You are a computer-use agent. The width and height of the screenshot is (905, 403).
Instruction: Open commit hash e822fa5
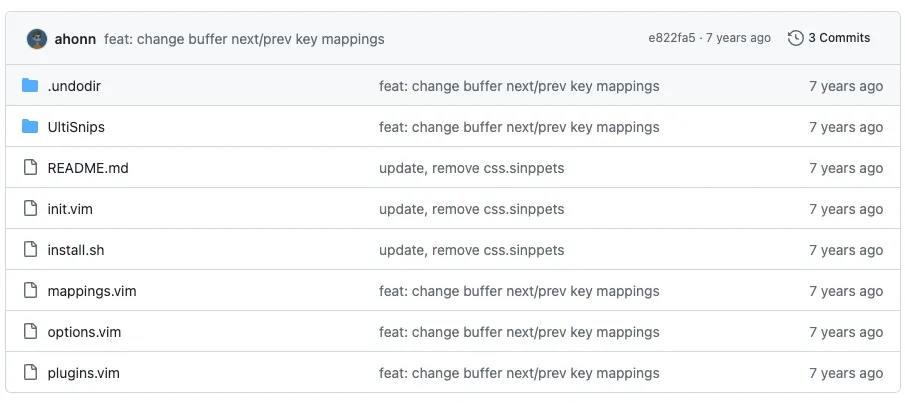click(x=671, y=38)
